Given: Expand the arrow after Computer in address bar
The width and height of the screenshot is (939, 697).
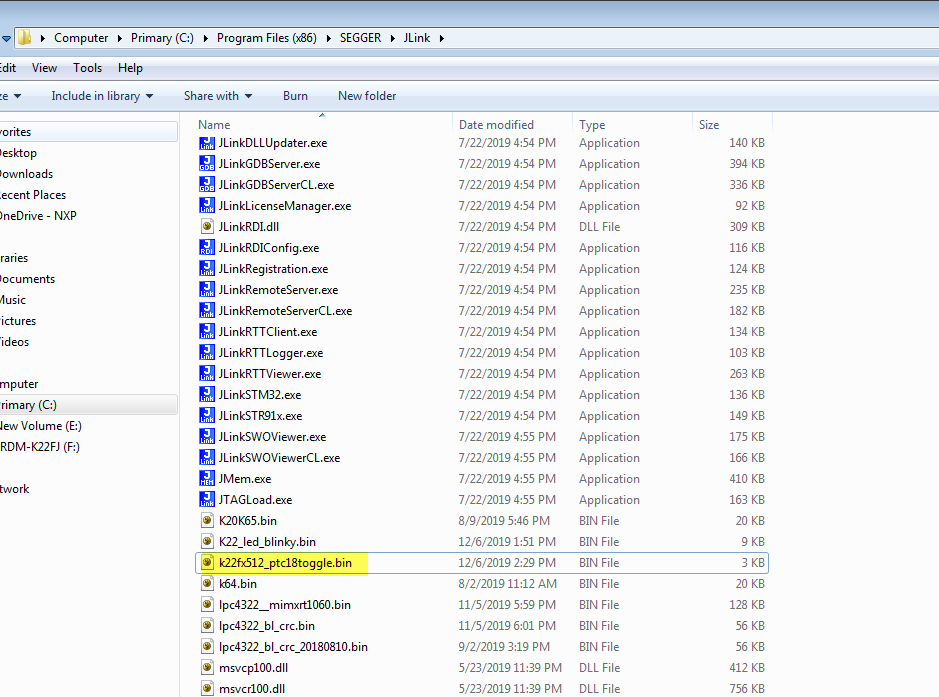Looking at the screenshot, I should click(119, 38).
